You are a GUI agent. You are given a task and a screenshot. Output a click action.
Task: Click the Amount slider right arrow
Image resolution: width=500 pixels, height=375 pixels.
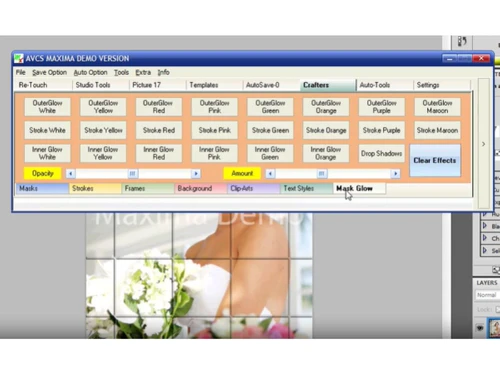tap(395, 173)
